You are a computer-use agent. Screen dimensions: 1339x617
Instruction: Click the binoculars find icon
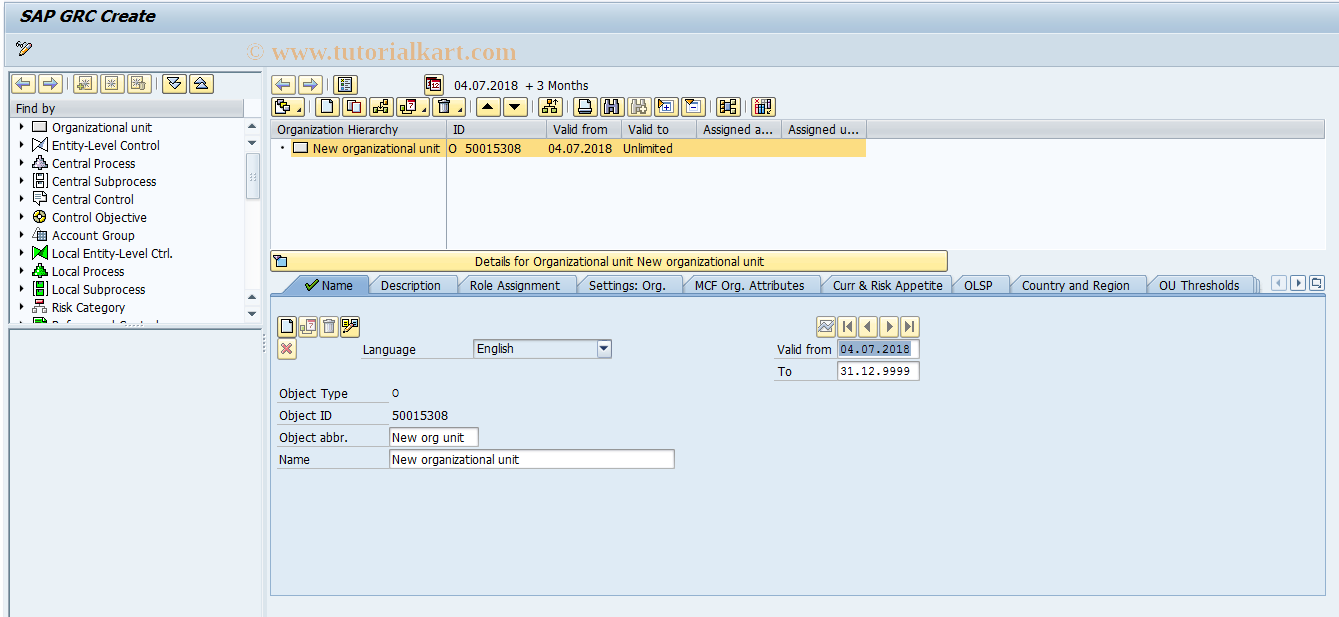[613, 107]
